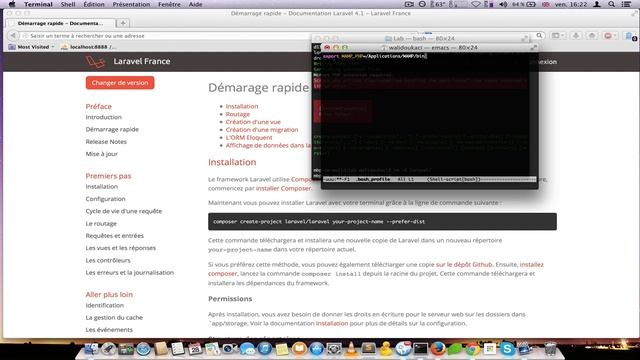Open Finder from the Dock

[x=91, y=349]
